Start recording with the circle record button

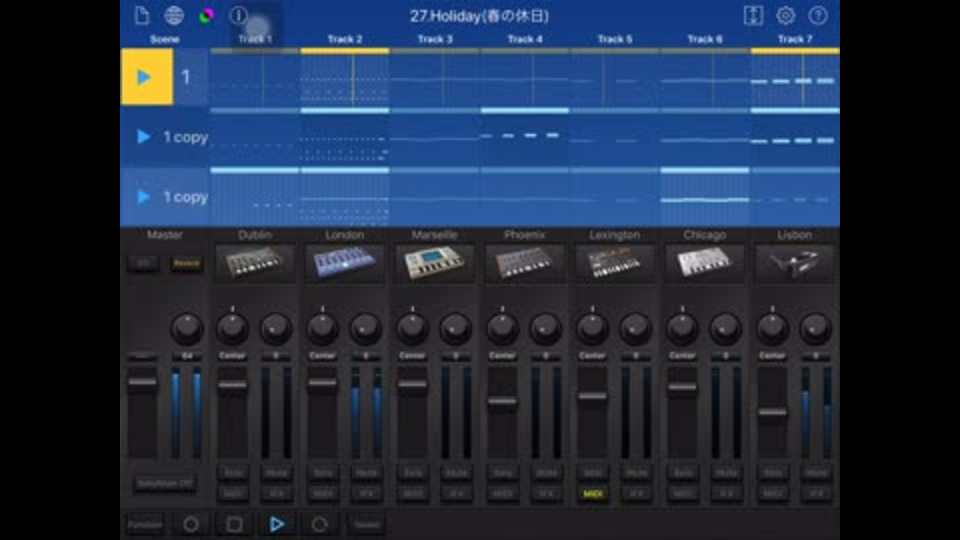pyautogui.click(x=191, y=524)
